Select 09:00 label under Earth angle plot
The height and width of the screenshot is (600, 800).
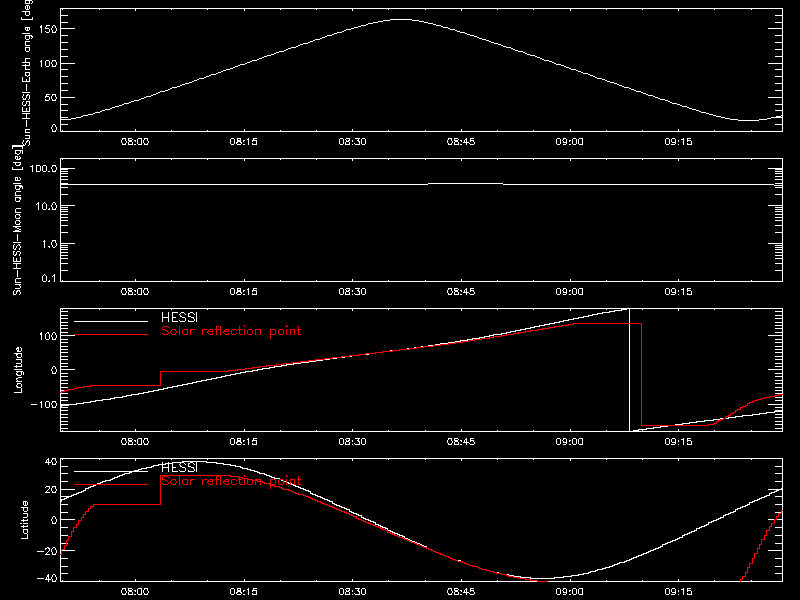(569, 141)
